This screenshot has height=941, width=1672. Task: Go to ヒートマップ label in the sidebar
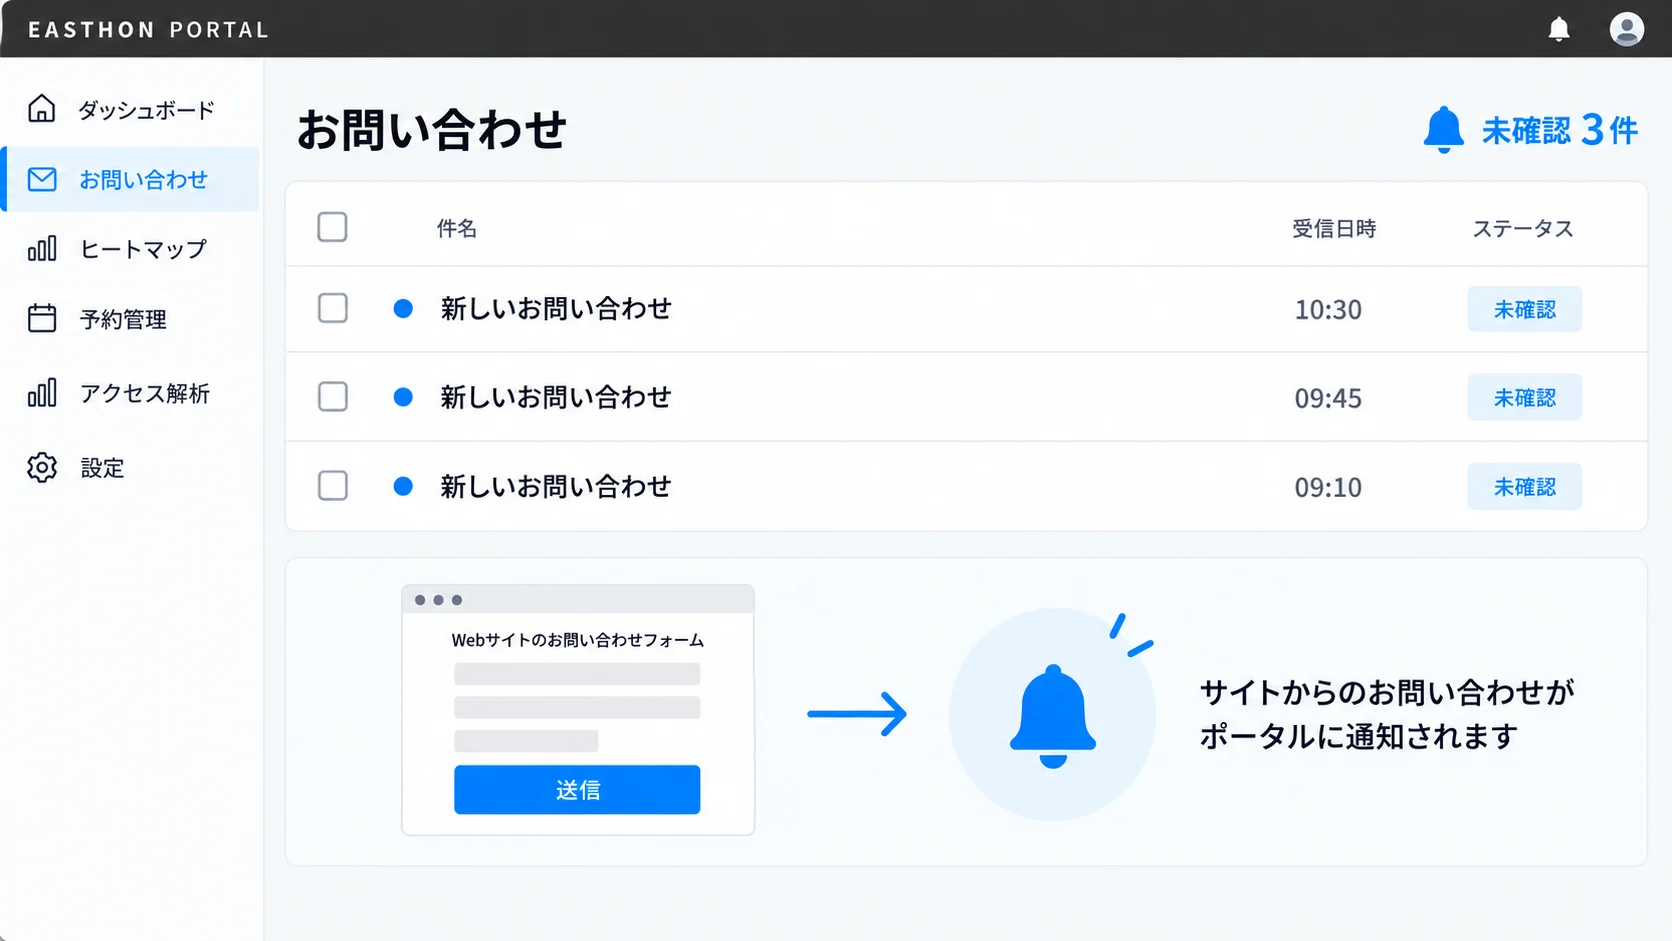143,249
